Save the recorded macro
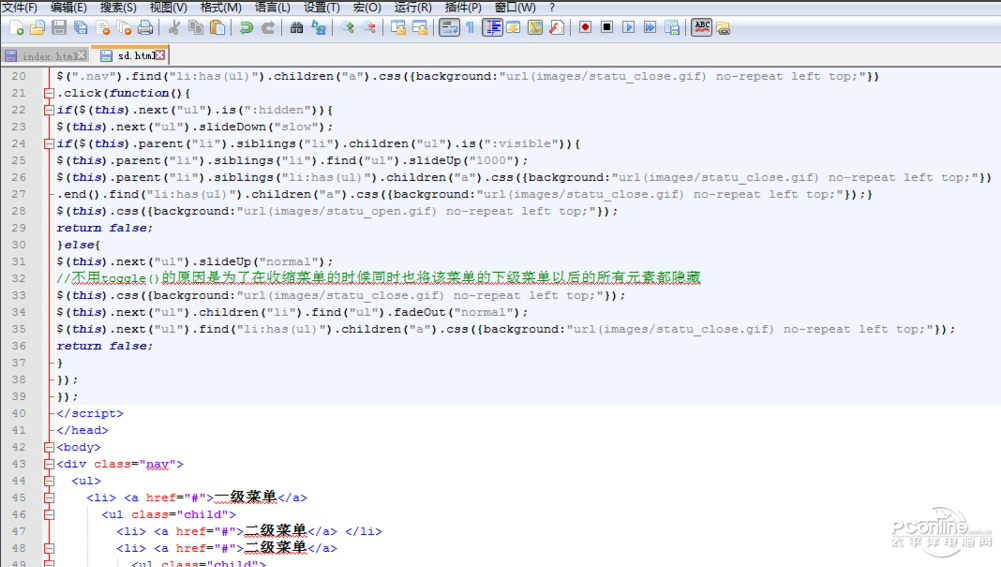Viewport: 1001px width, 567px height. 672,27
